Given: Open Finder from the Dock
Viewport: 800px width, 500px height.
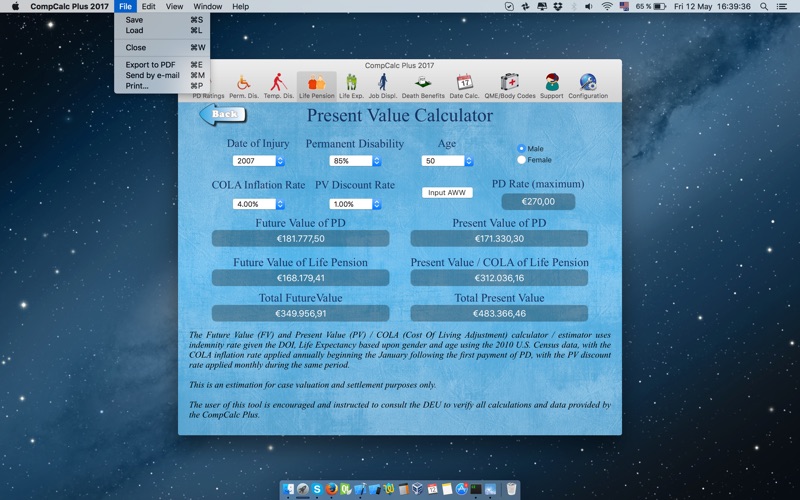Looking at the screenshot, I should click(x=288, y=489).
